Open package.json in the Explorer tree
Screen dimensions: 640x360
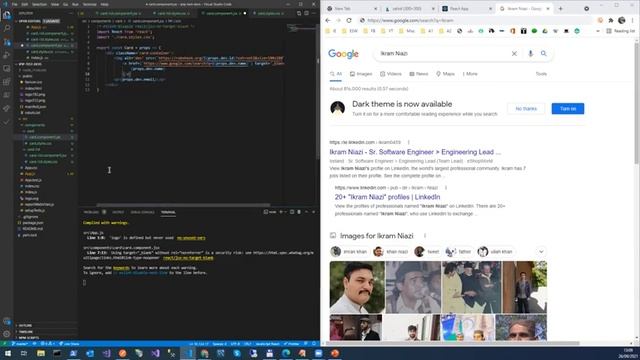[33, 223]
